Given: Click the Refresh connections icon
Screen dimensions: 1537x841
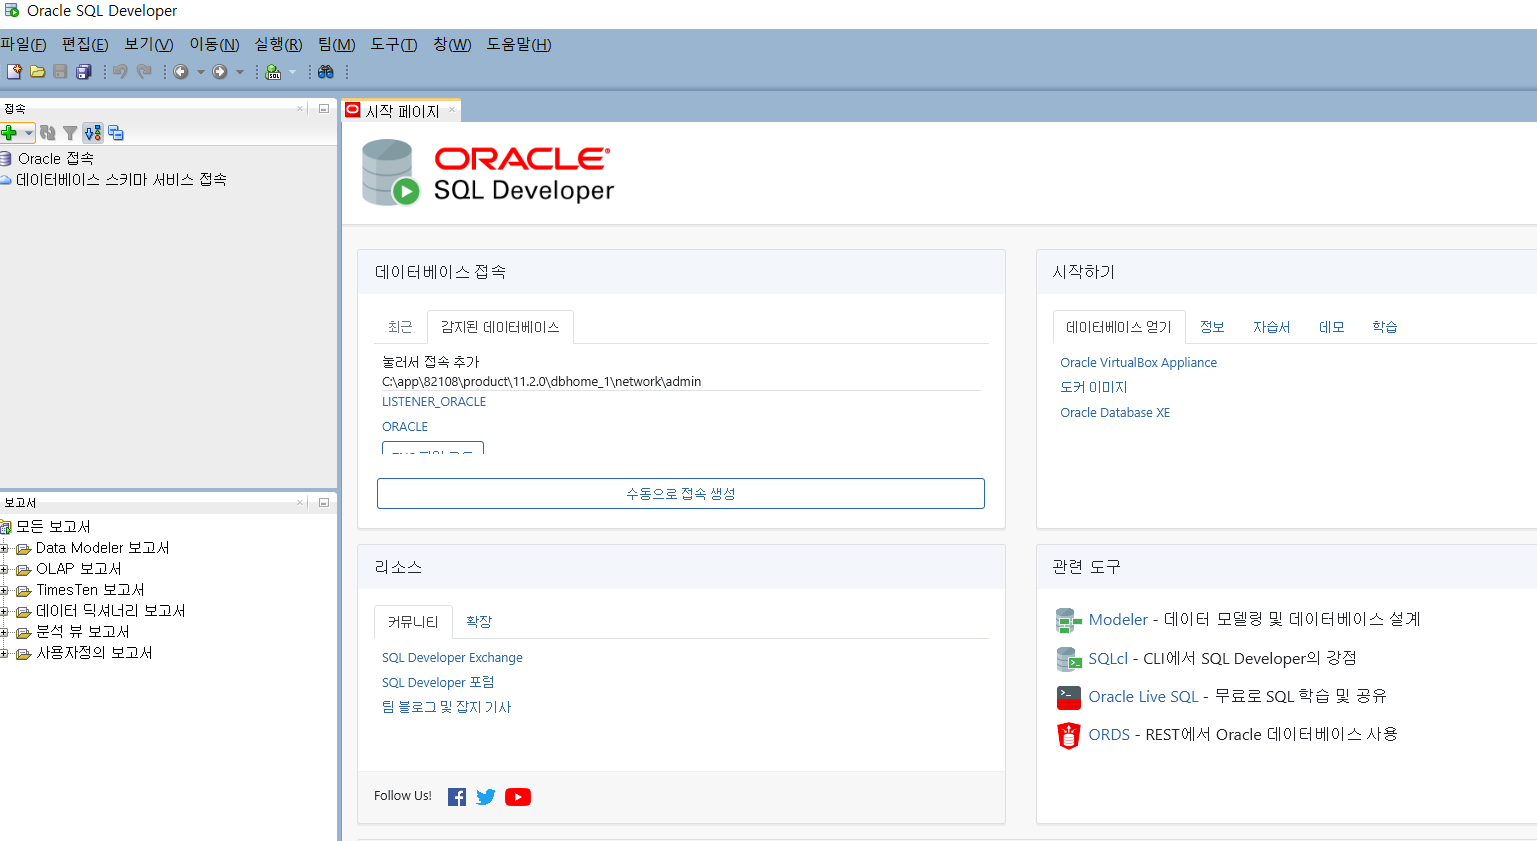Looking at the screenshot, I should point(48,133).
